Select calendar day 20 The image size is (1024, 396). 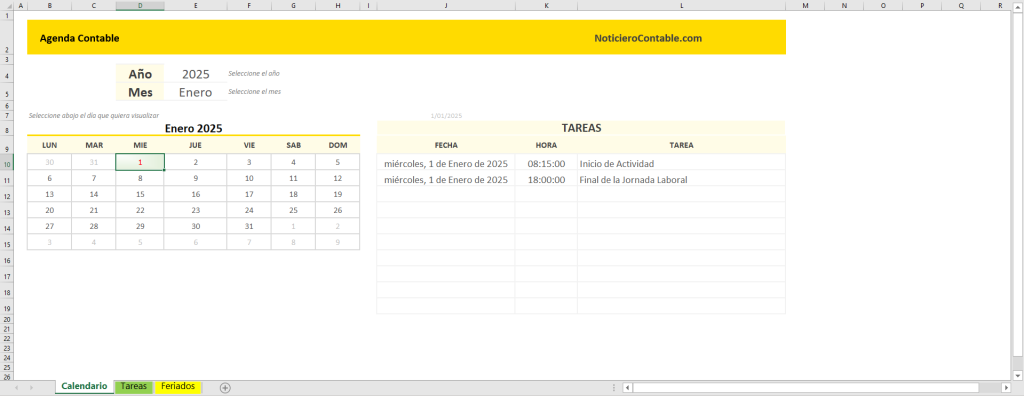coord(50,210)
